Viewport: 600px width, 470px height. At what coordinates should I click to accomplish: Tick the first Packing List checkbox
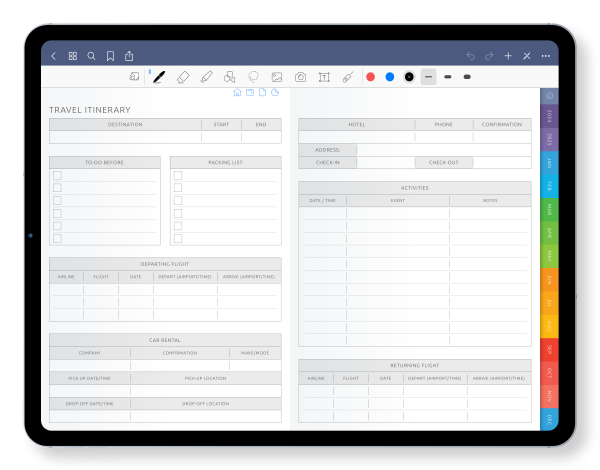click(x=178, y=176)
